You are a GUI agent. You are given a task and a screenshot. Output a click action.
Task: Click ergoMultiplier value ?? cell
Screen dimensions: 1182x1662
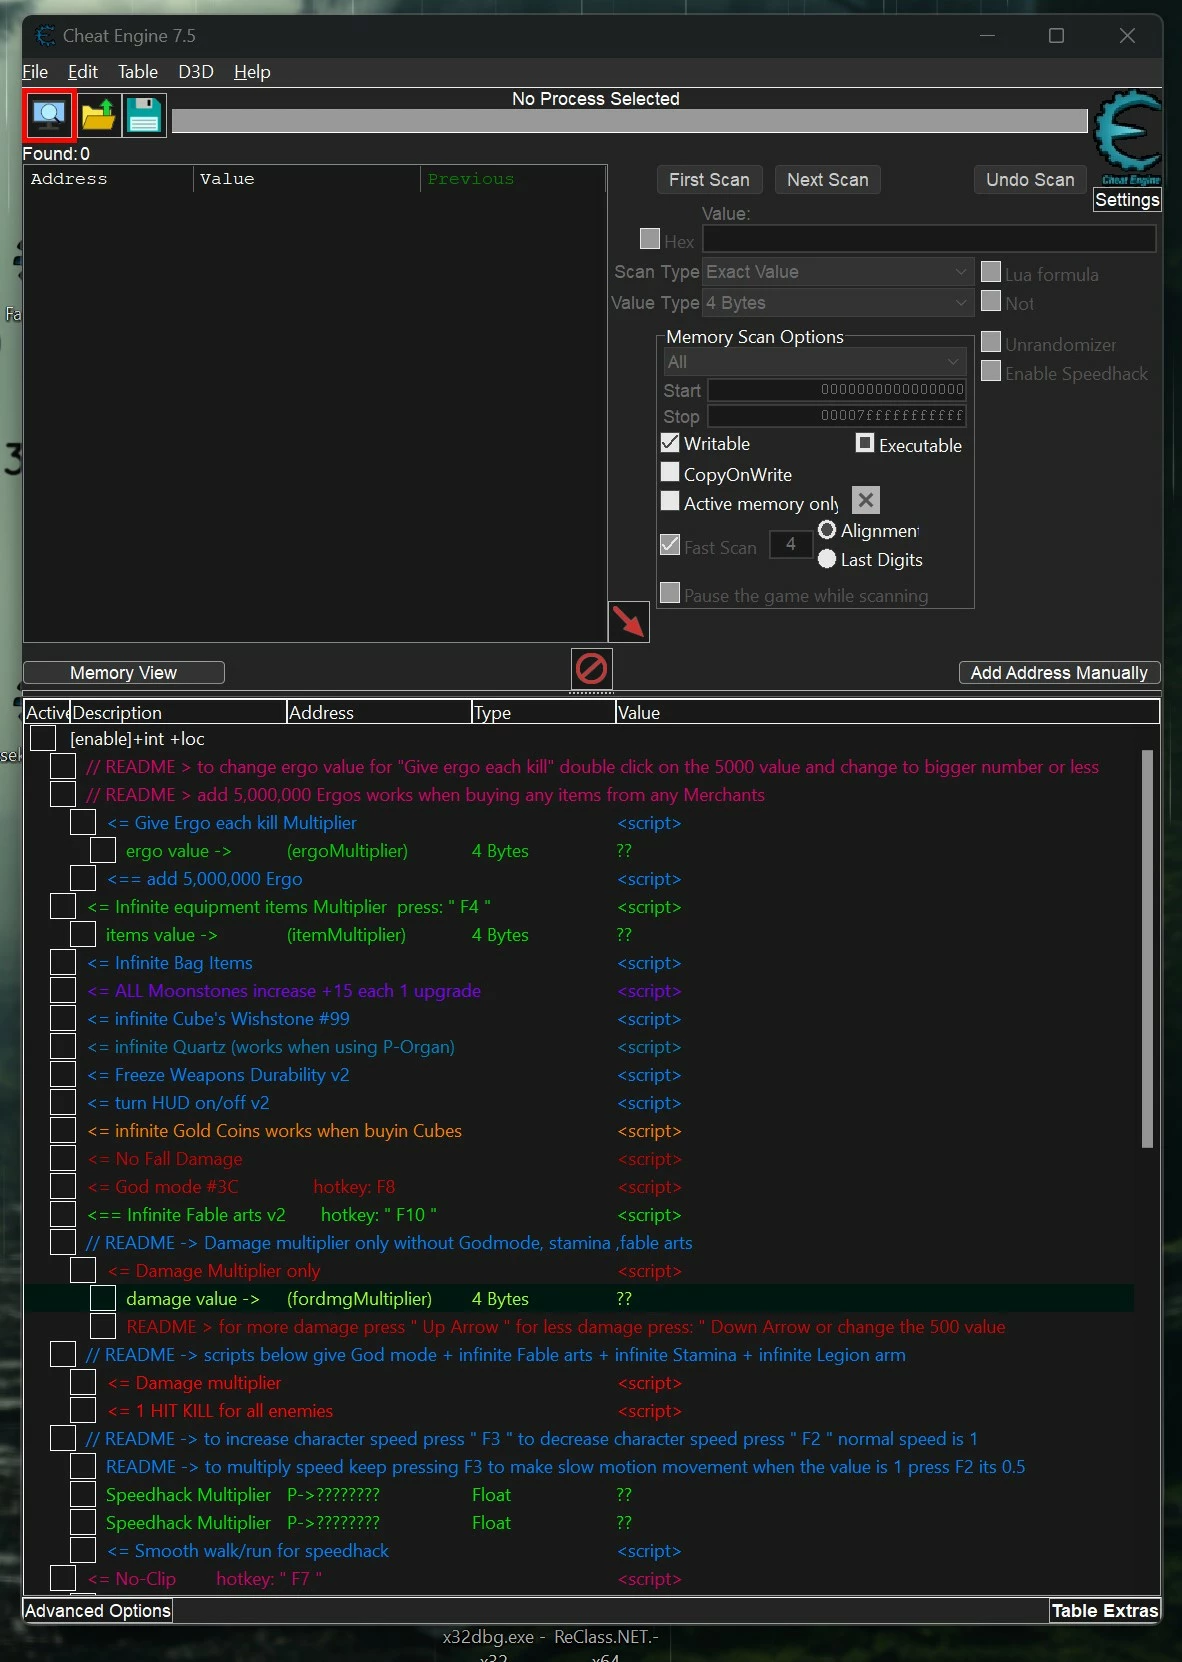click(625, 851)
